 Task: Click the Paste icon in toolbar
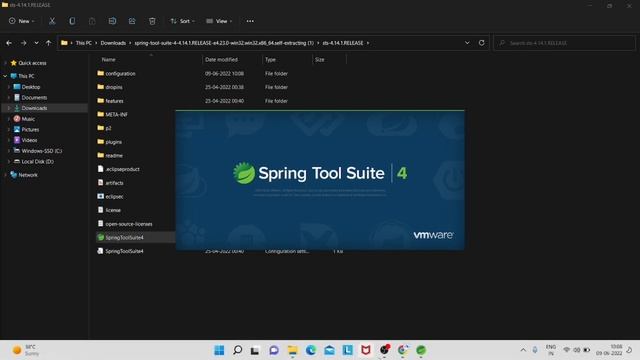pyautogui.click(x=92, y=21)
